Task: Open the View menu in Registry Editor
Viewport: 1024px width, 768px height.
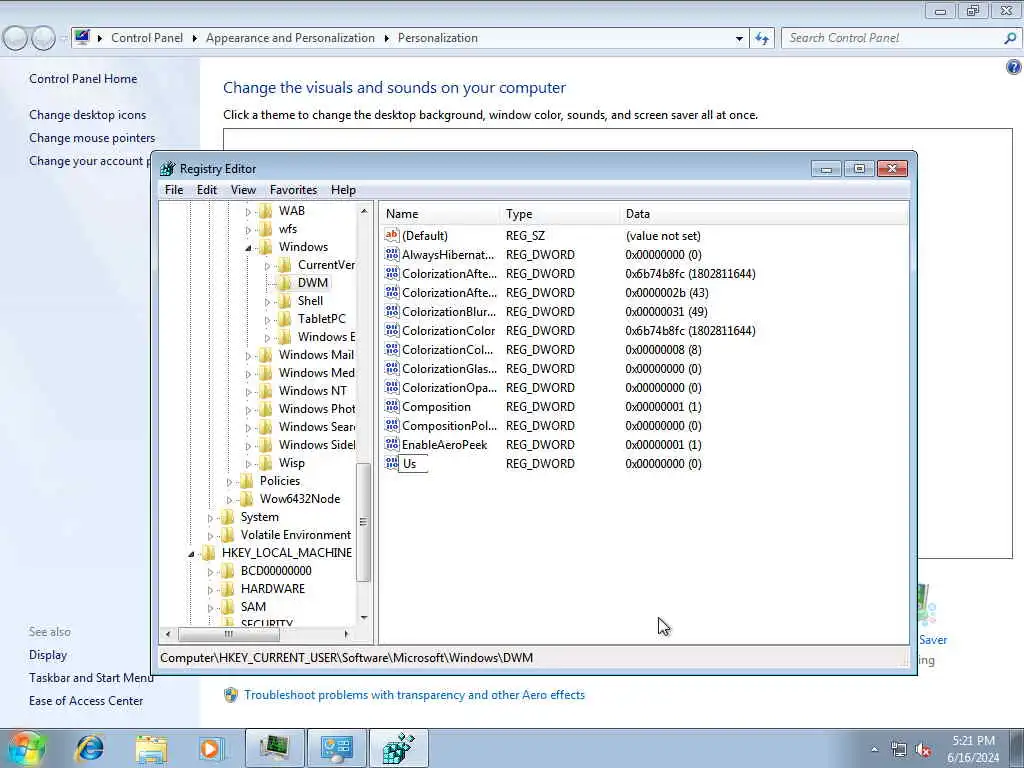Action: click(243, 190)
